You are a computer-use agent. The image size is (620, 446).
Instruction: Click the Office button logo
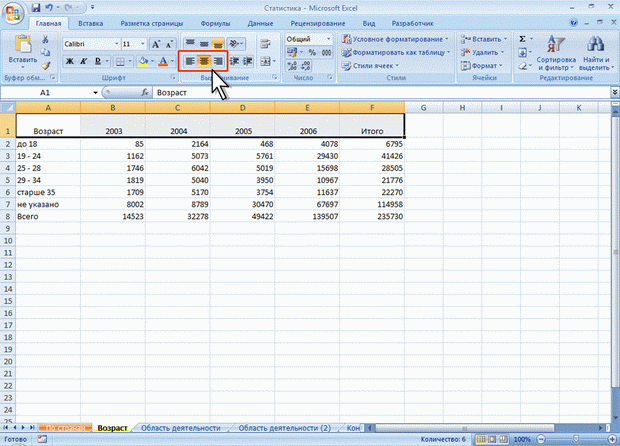point(13,13)
